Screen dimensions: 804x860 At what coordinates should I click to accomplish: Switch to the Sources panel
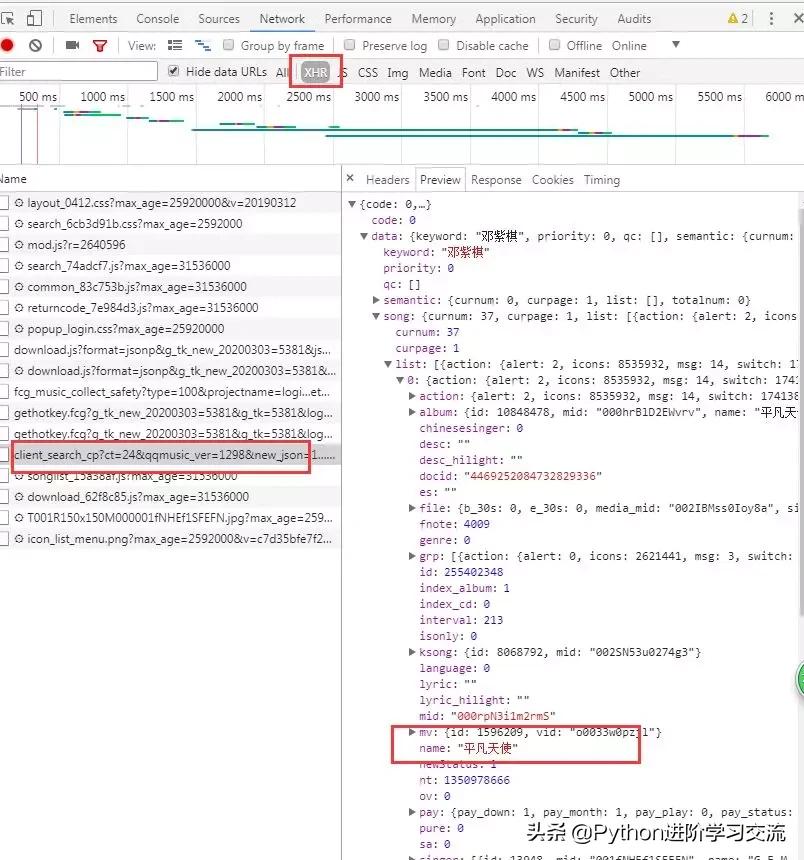click(219, 18)
